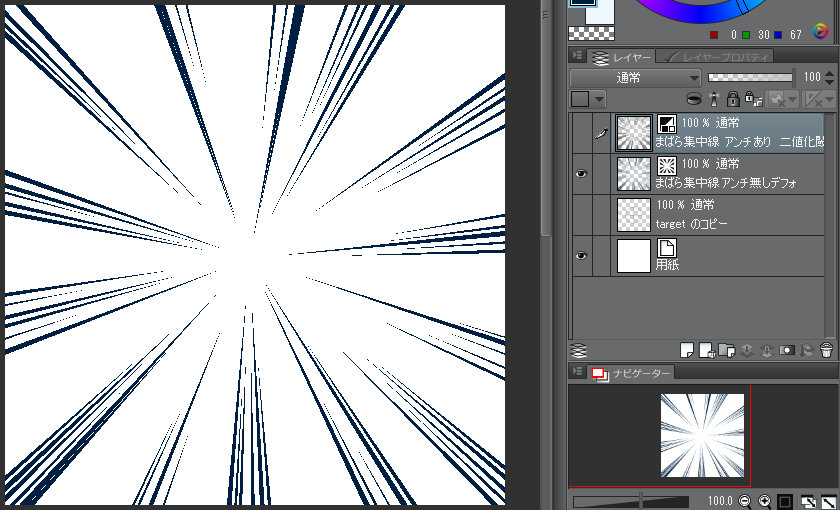
Task: Click the Create Layer Mask icon
Action: click(786, 350)
